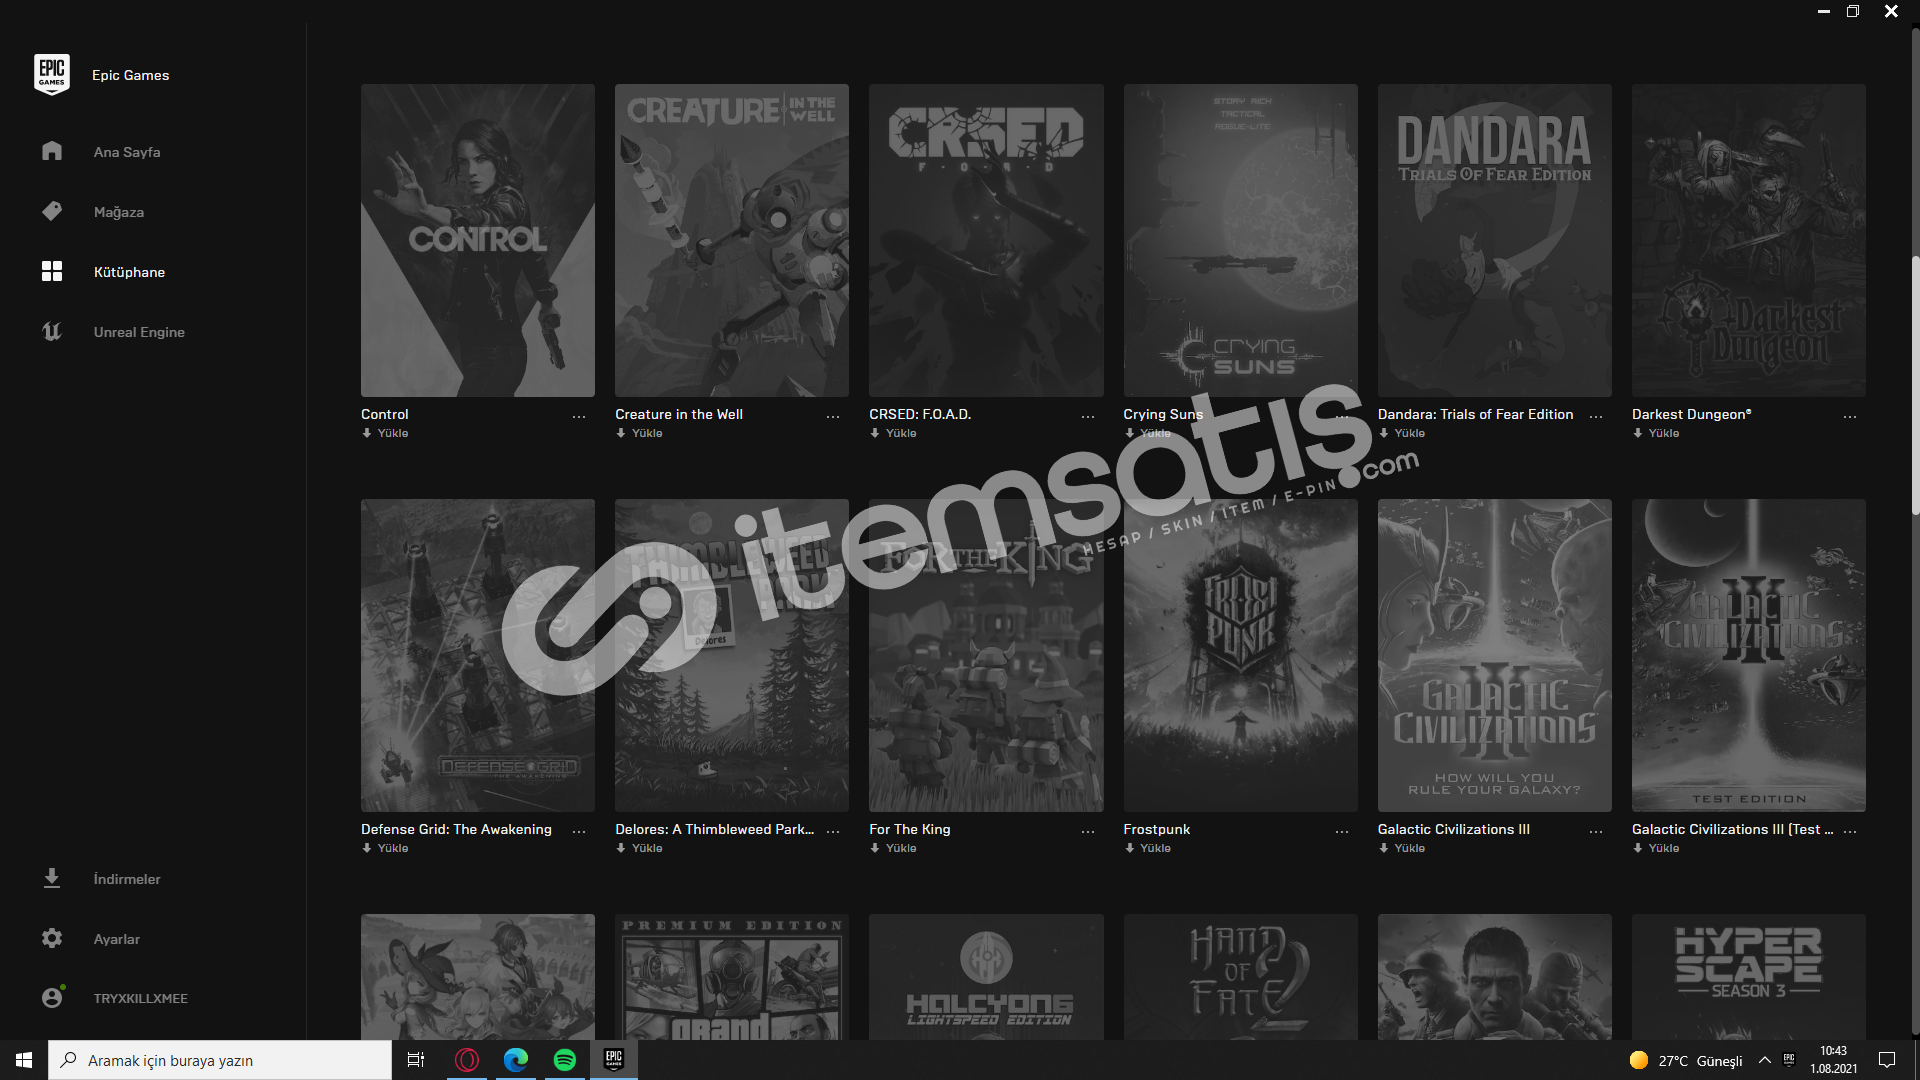1920x1080 pixels.
Task: Select CRSED F.O.A.D. cover art
Action: (986, 240)
